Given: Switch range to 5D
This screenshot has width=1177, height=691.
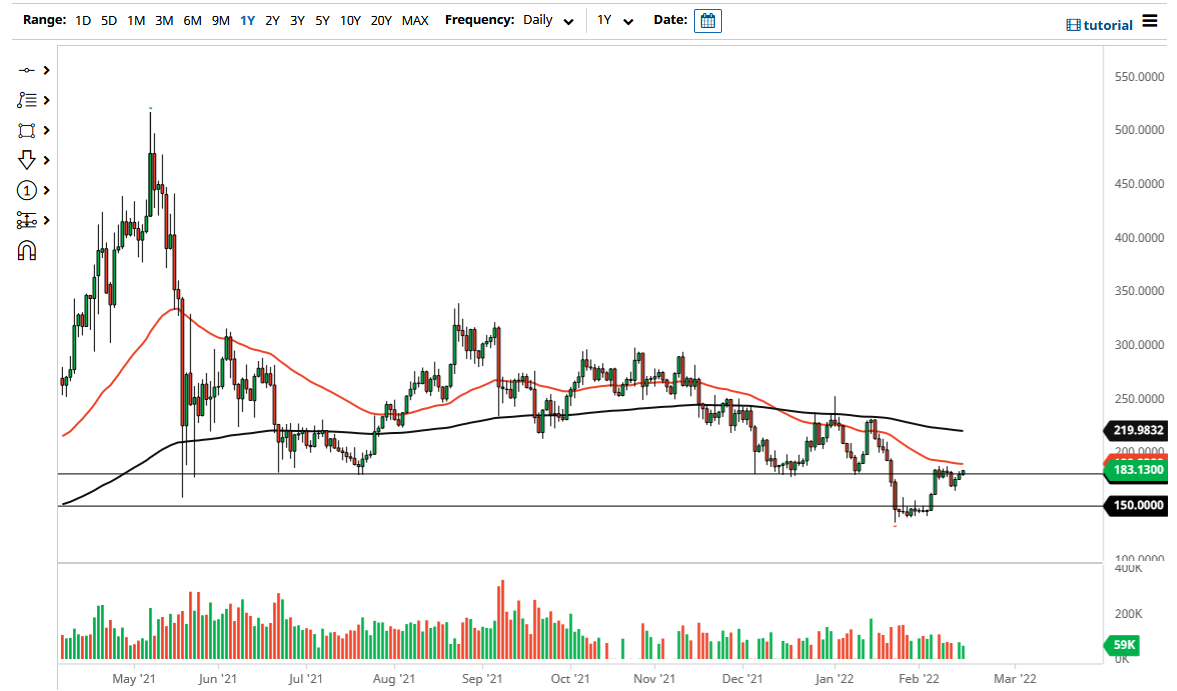Looking at the screenshot, I should 109,20.
